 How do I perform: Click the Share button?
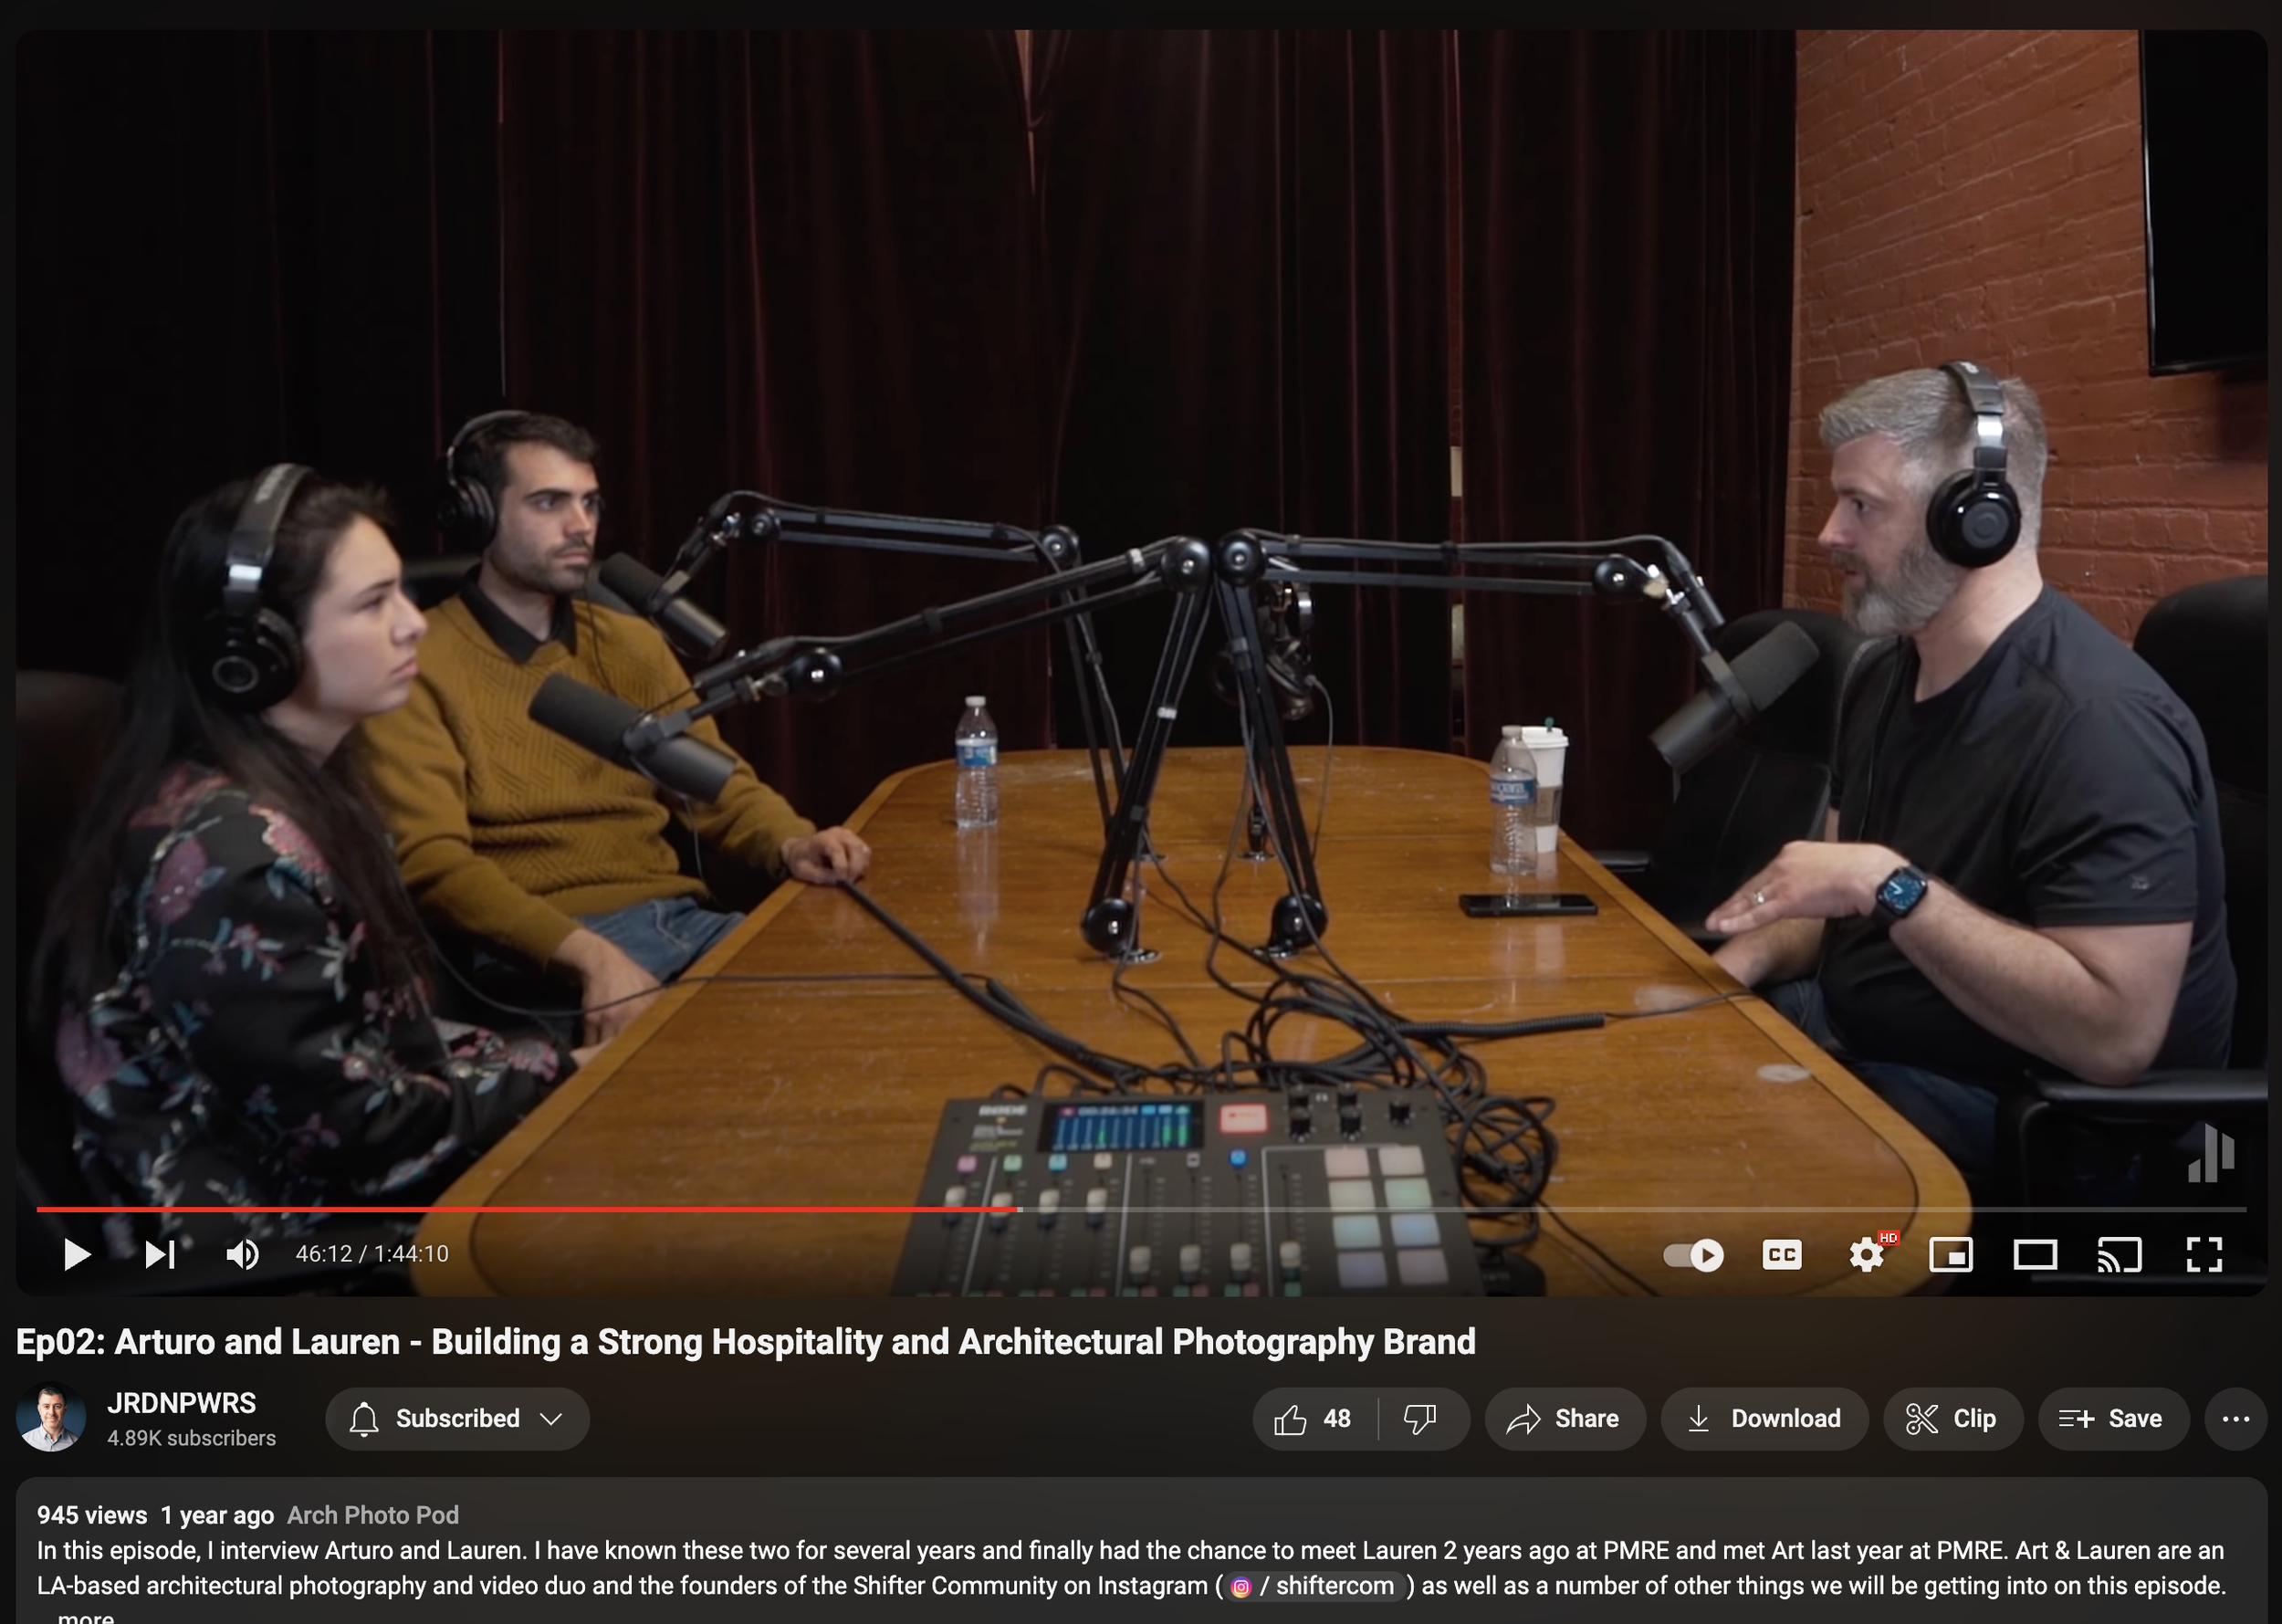[x=1565, y=1418]
